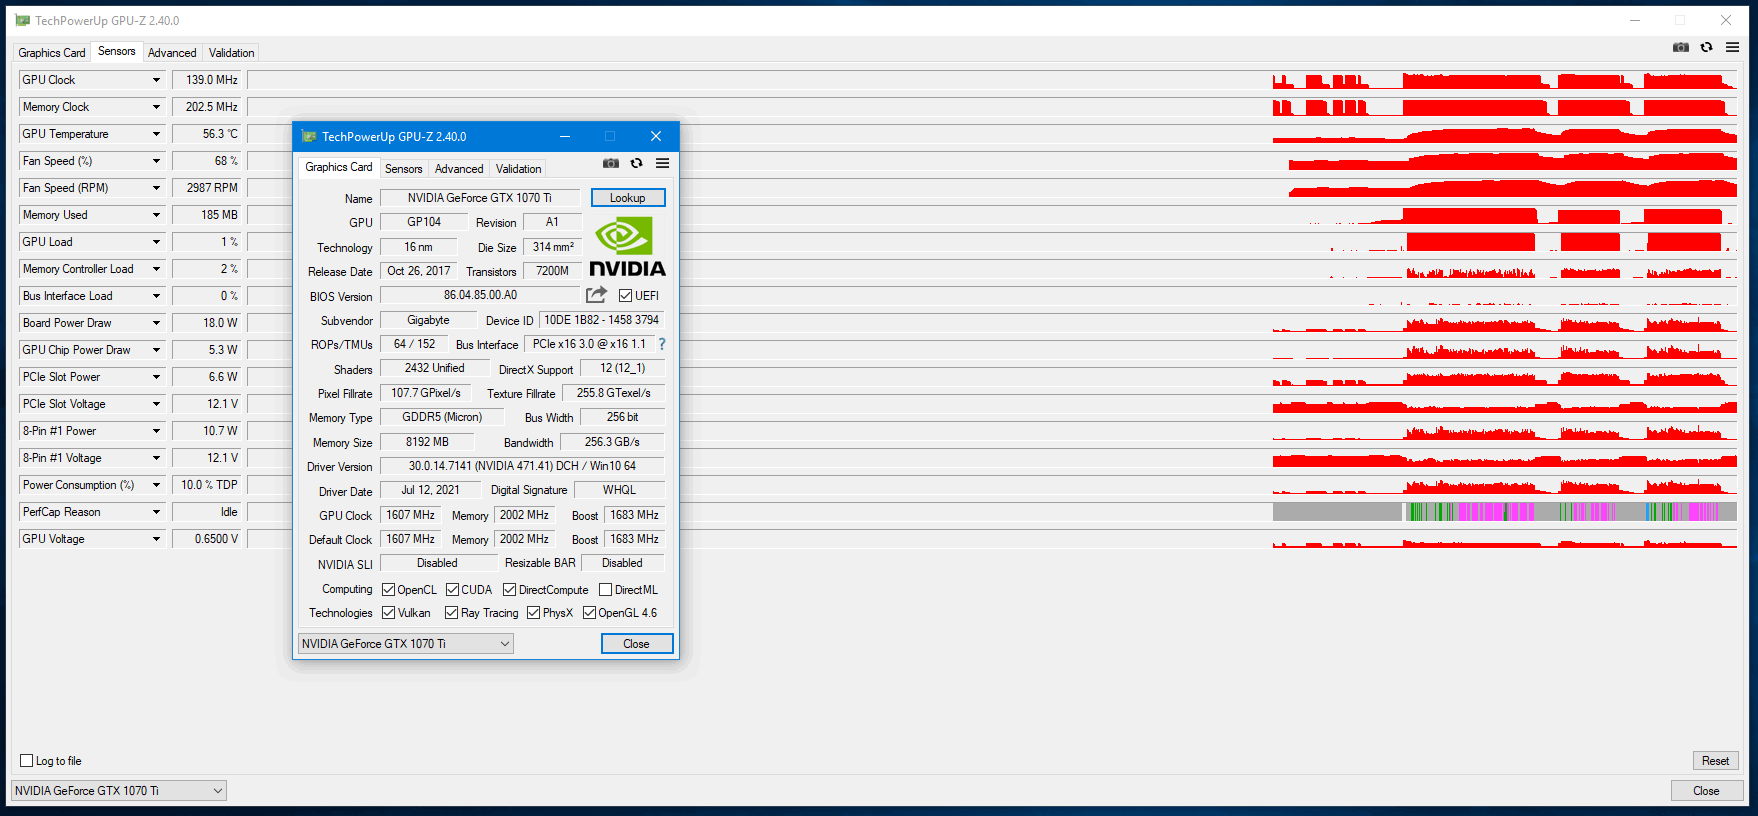Open the GPU selector dropdown in the Sensors window
1758x816 pixels.
click(x=119, y=790)
